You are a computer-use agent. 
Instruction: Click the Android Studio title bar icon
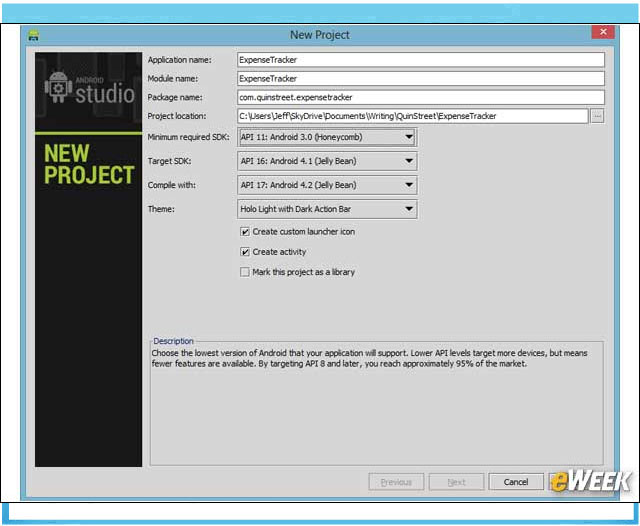[x=33, y=36]
